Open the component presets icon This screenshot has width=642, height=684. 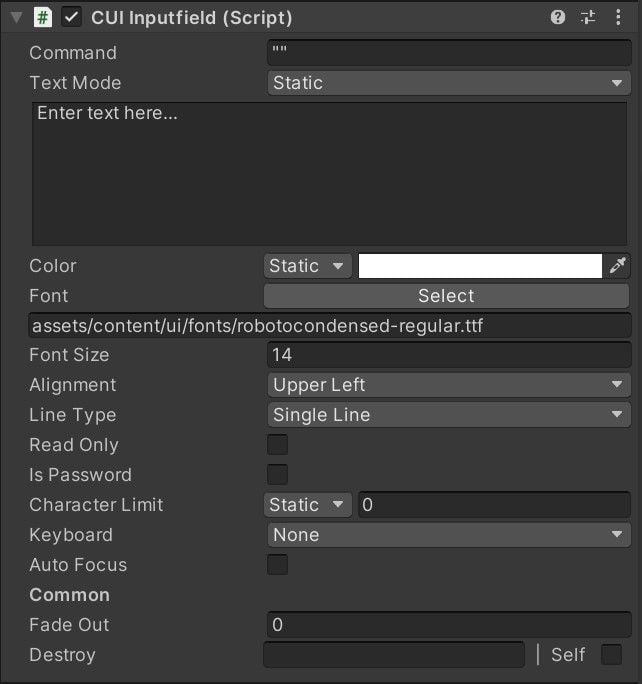point(588,17)
